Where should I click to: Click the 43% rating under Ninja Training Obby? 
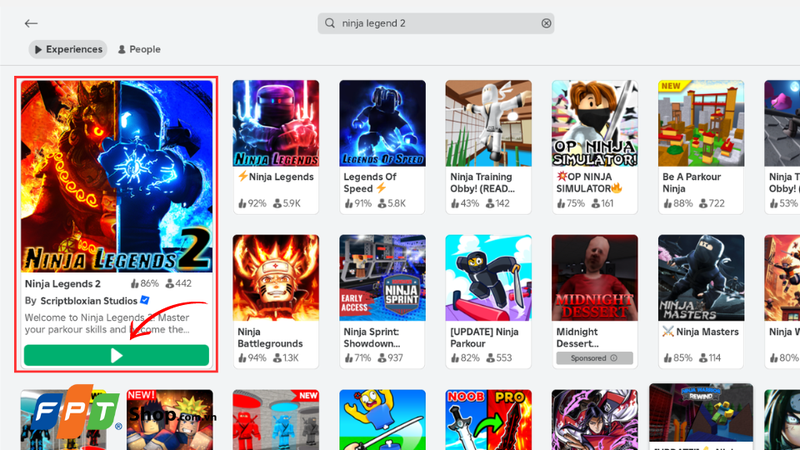[465, 204]
